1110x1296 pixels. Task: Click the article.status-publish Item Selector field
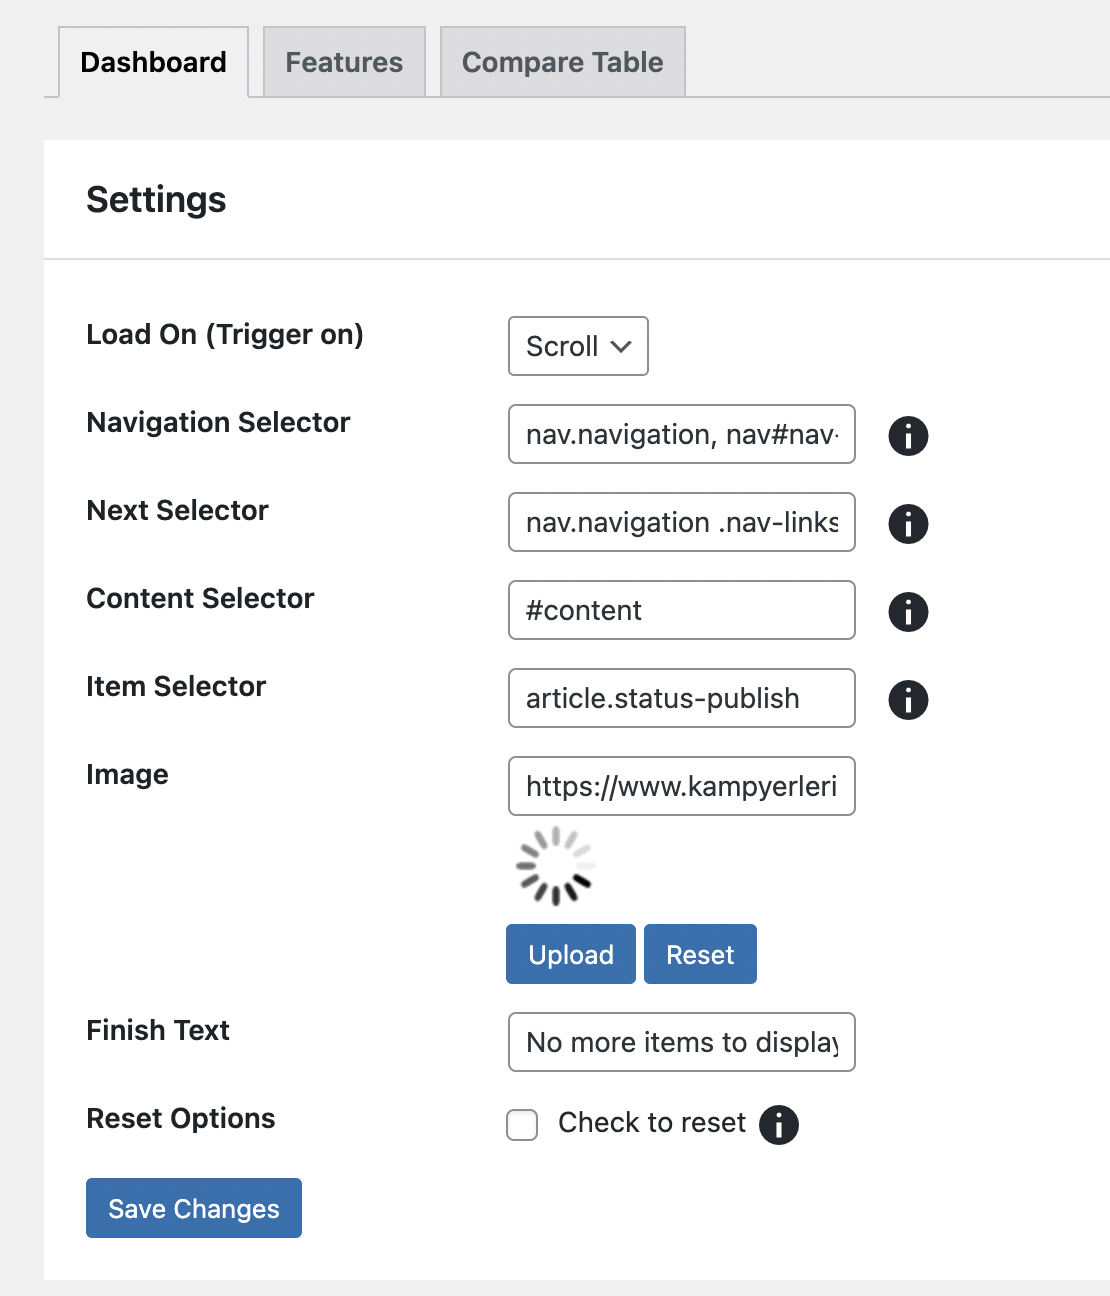pos(682,698)
